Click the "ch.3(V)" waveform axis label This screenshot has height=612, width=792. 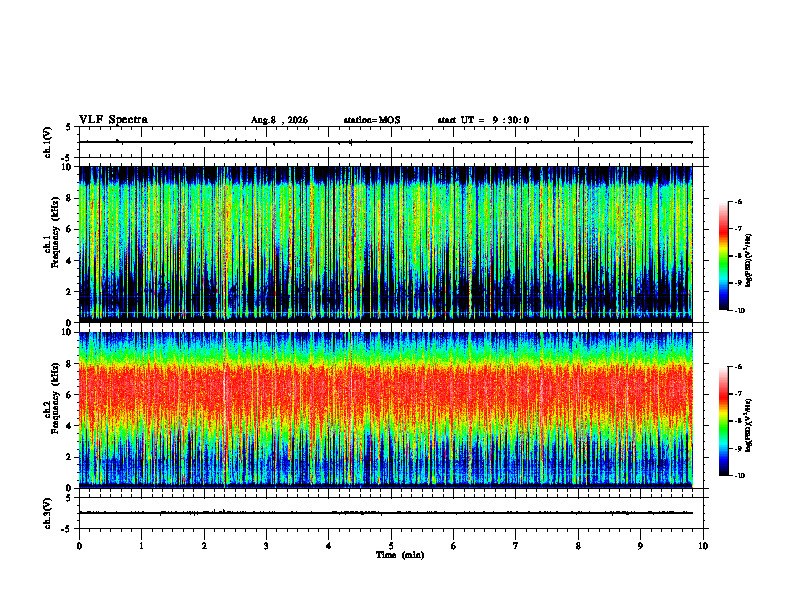tap(48, 513)
